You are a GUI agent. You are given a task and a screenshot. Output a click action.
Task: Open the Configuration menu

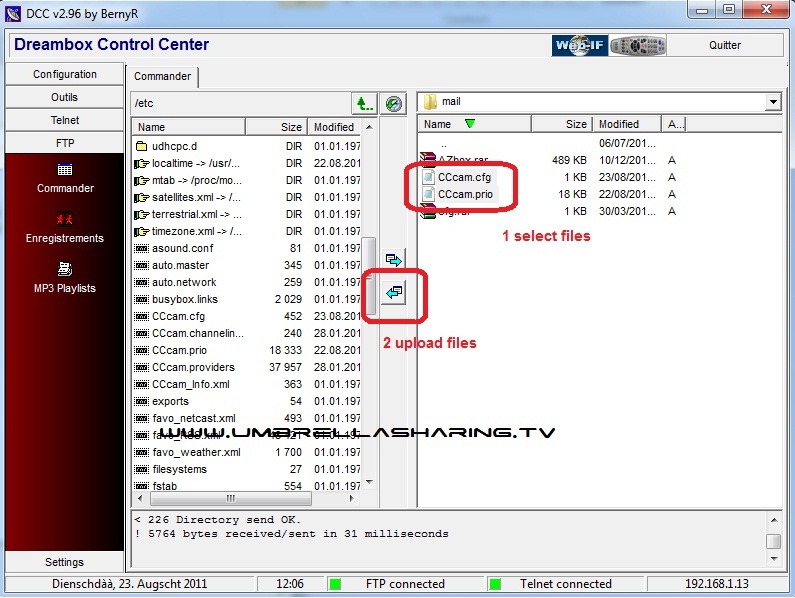coord(64,74)
